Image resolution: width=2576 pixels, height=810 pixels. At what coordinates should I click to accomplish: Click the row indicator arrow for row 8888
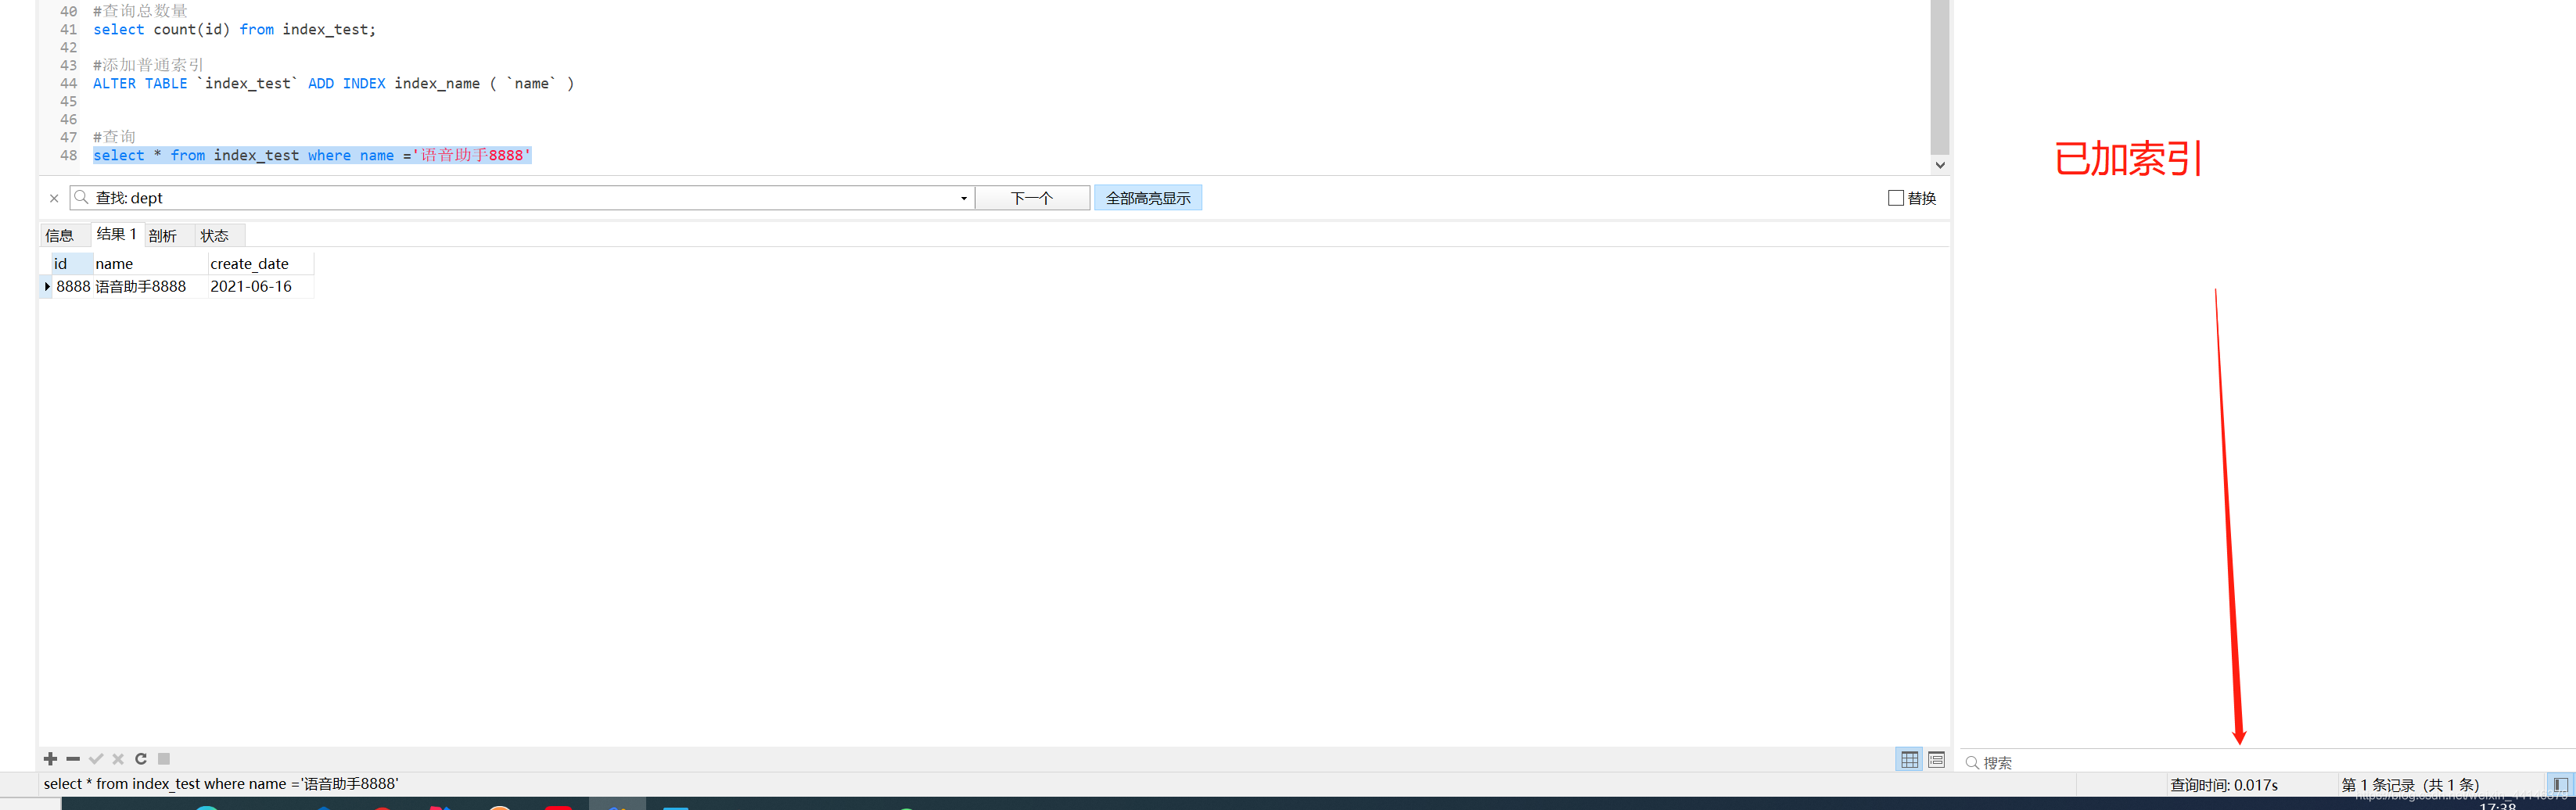click(47, 287)
